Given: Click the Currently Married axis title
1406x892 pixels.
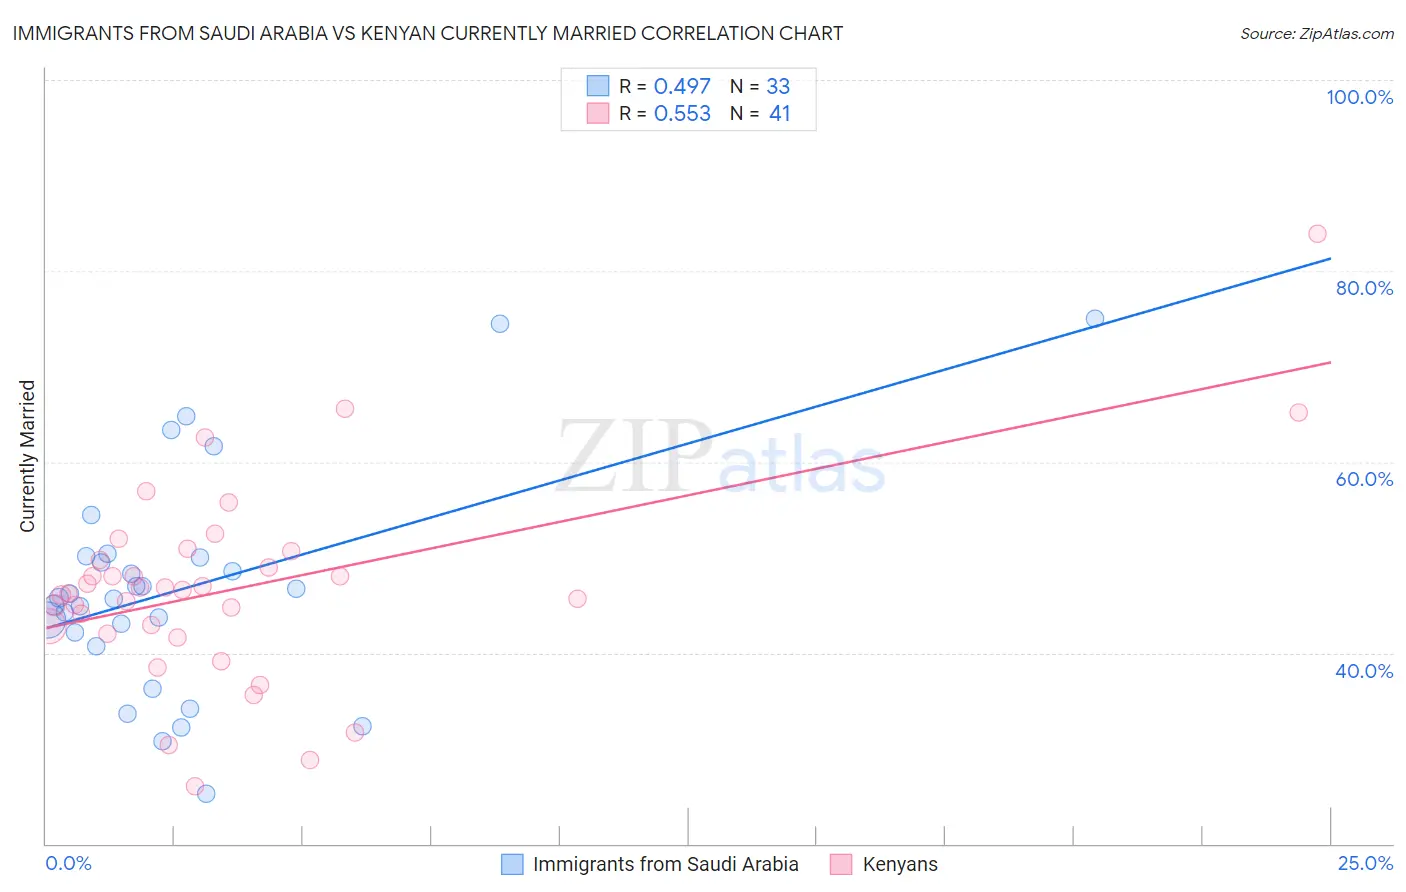Looking at the screenshot, I should [28, 456].
